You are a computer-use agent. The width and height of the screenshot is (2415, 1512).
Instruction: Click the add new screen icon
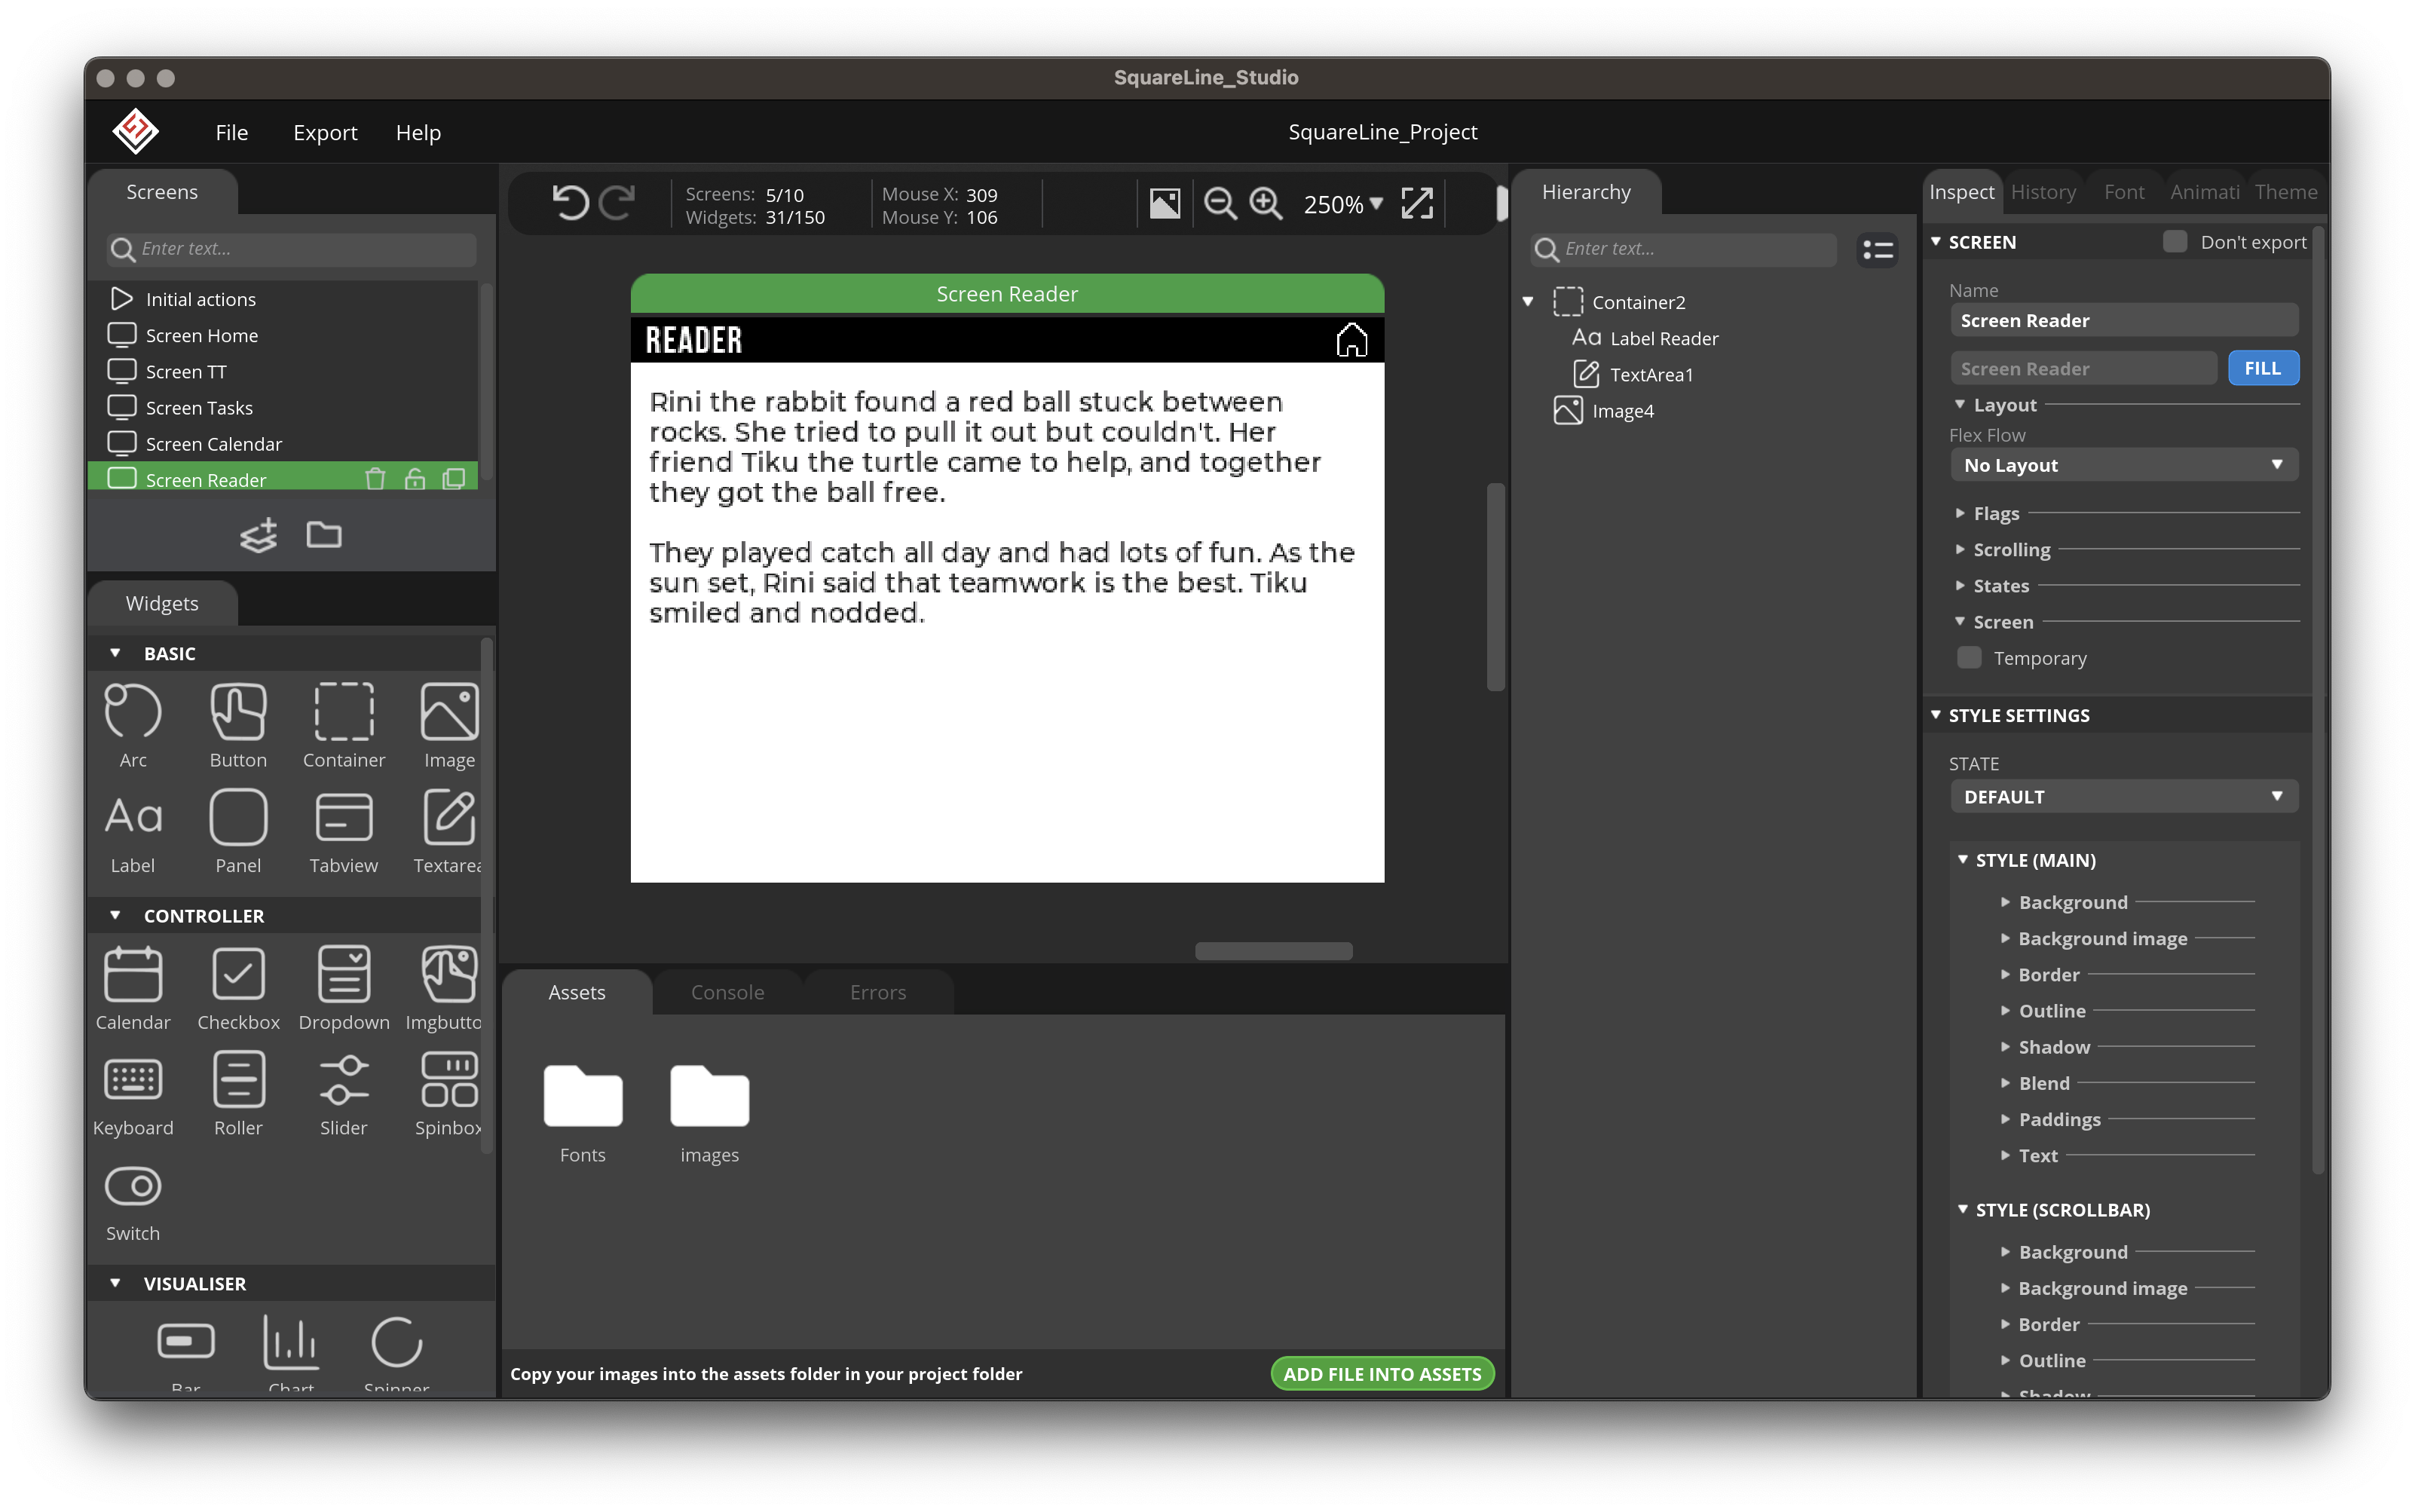click(x=259, y=535)
